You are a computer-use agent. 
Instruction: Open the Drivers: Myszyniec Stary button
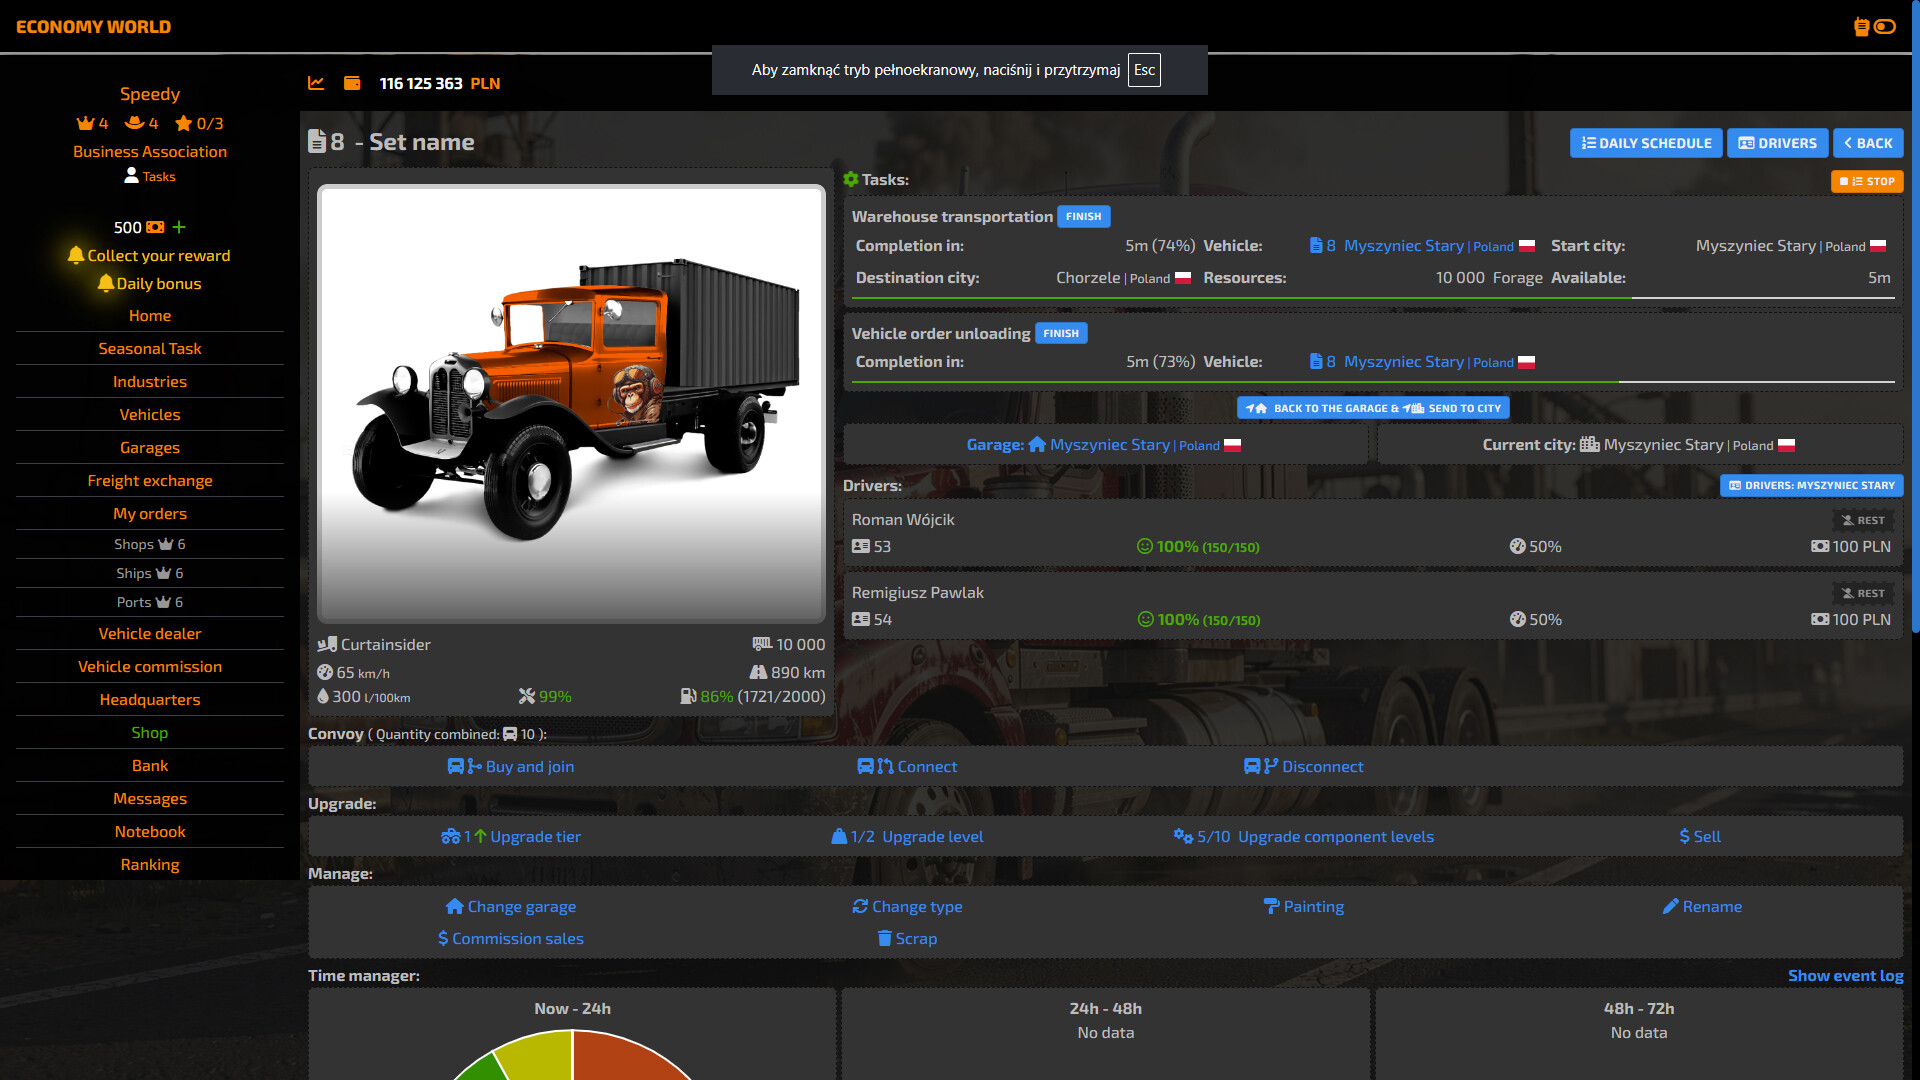(x=1811, y=485)
